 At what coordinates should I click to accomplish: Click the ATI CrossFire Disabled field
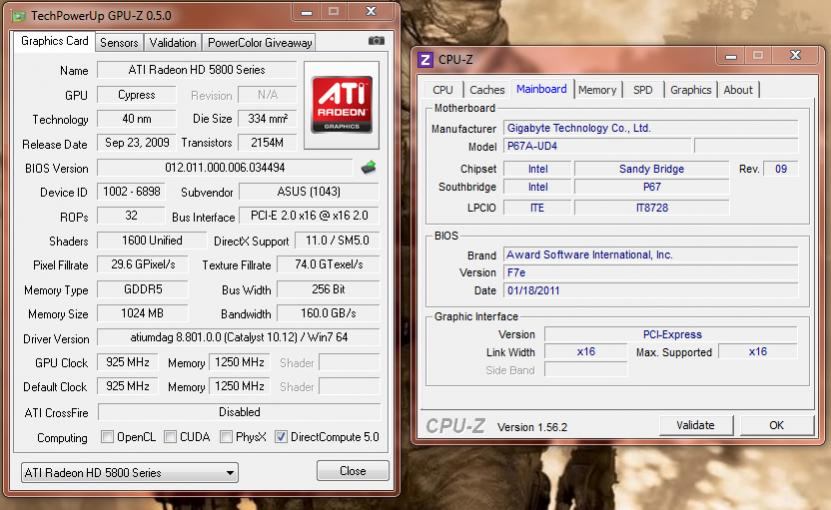coord(239,412)
